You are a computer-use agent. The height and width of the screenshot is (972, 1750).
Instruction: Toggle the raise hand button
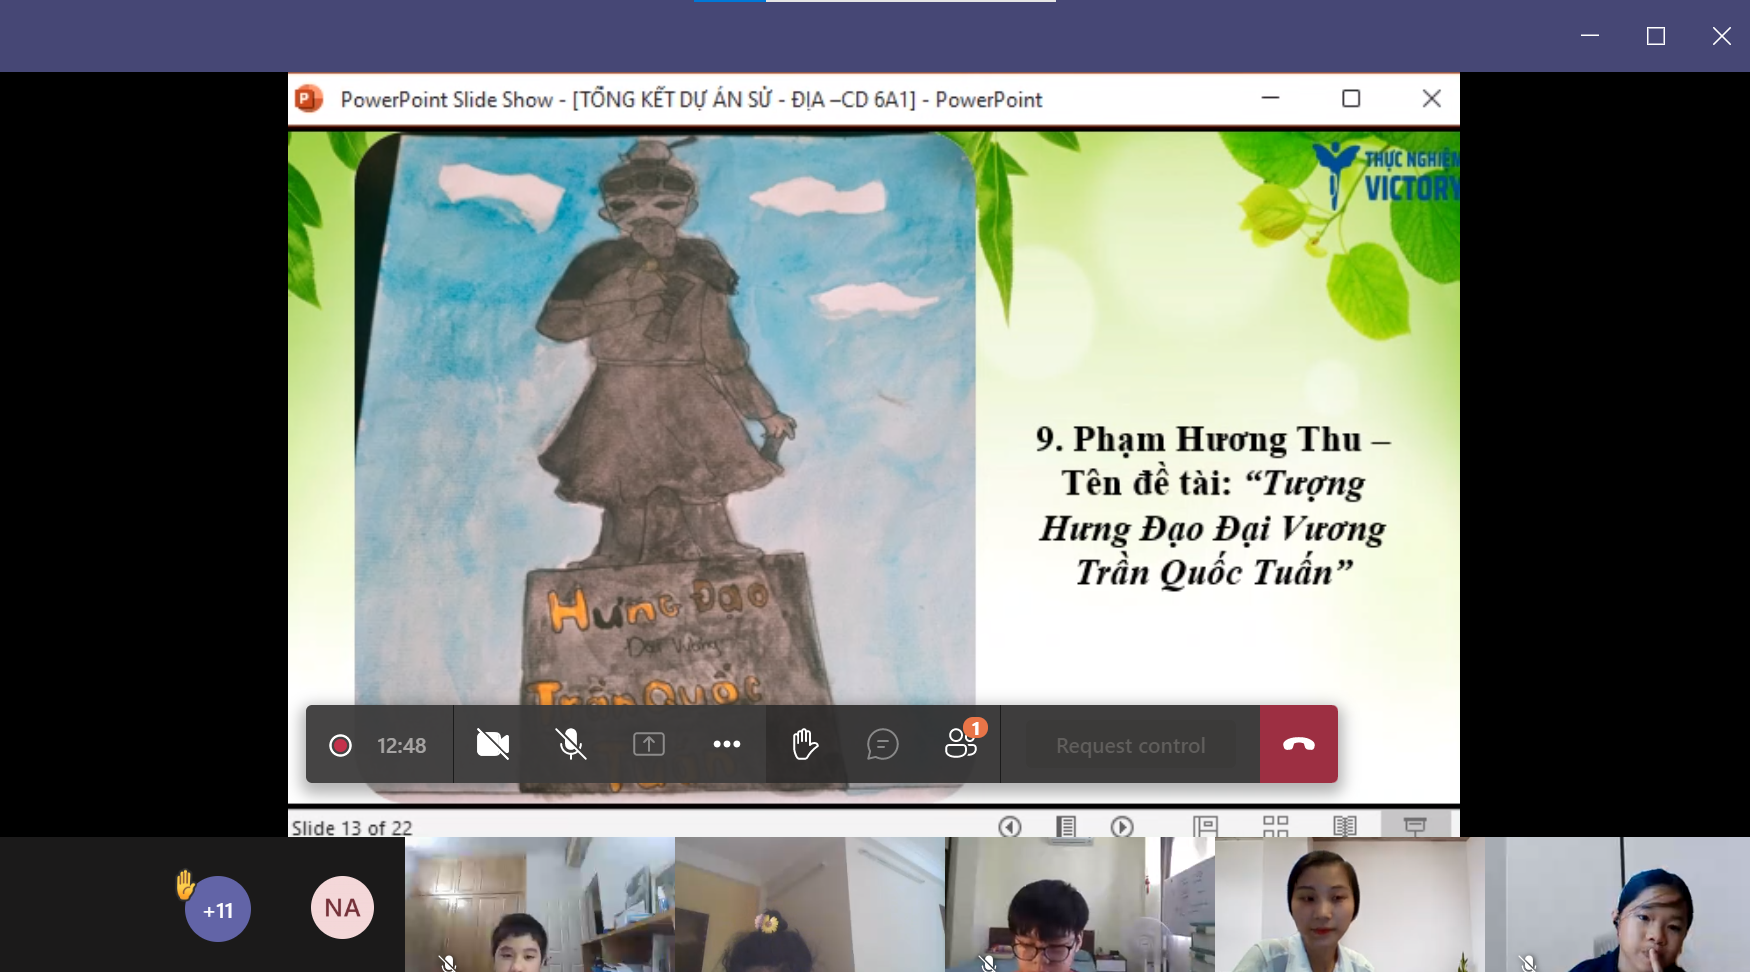pyautogui.click(x=805, y=744)
